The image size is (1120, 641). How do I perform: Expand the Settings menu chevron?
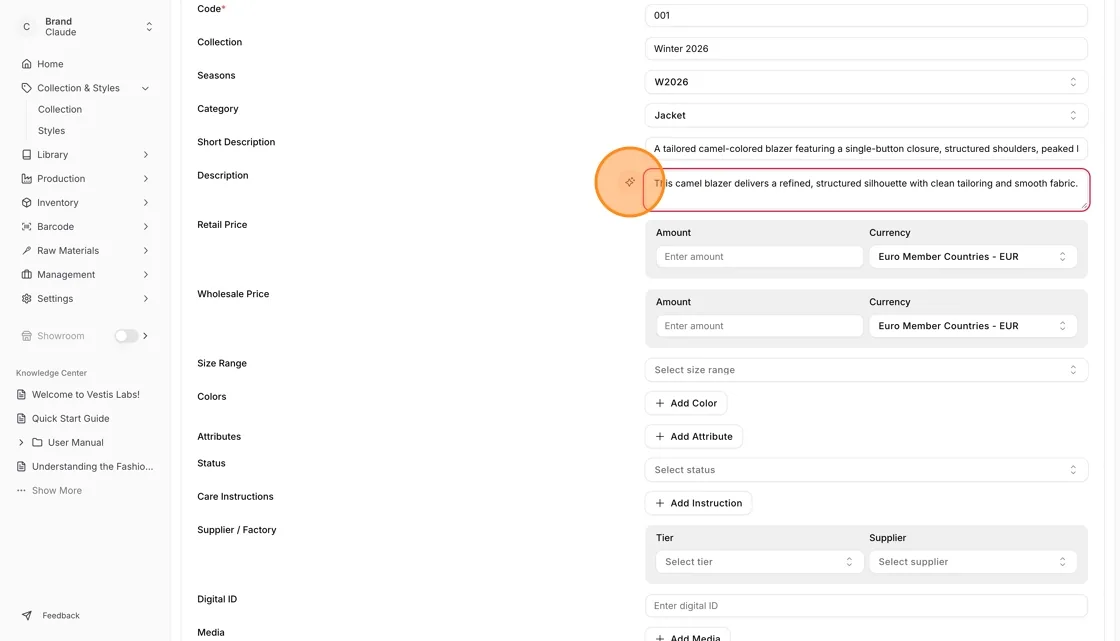(146, 299)
